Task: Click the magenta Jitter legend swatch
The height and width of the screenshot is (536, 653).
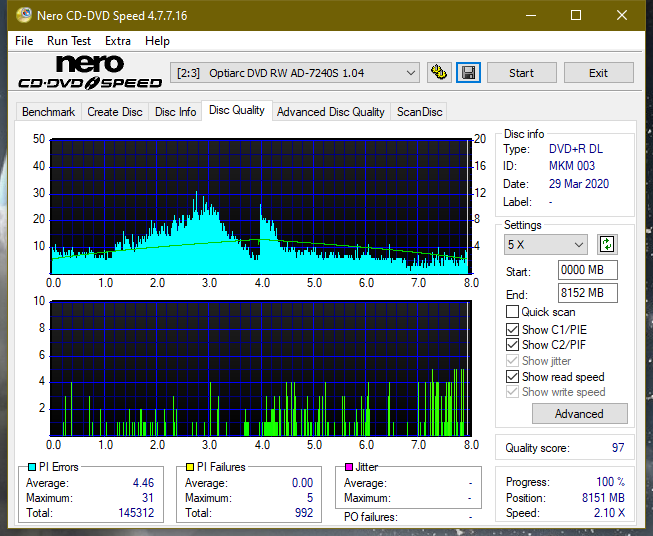Action: pyautogui.click(x=349, y=467)
